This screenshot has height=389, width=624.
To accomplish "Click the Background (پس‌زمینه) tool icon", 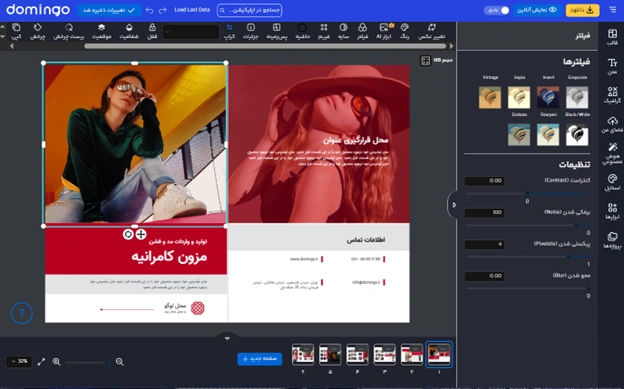I will click(277, 27).
